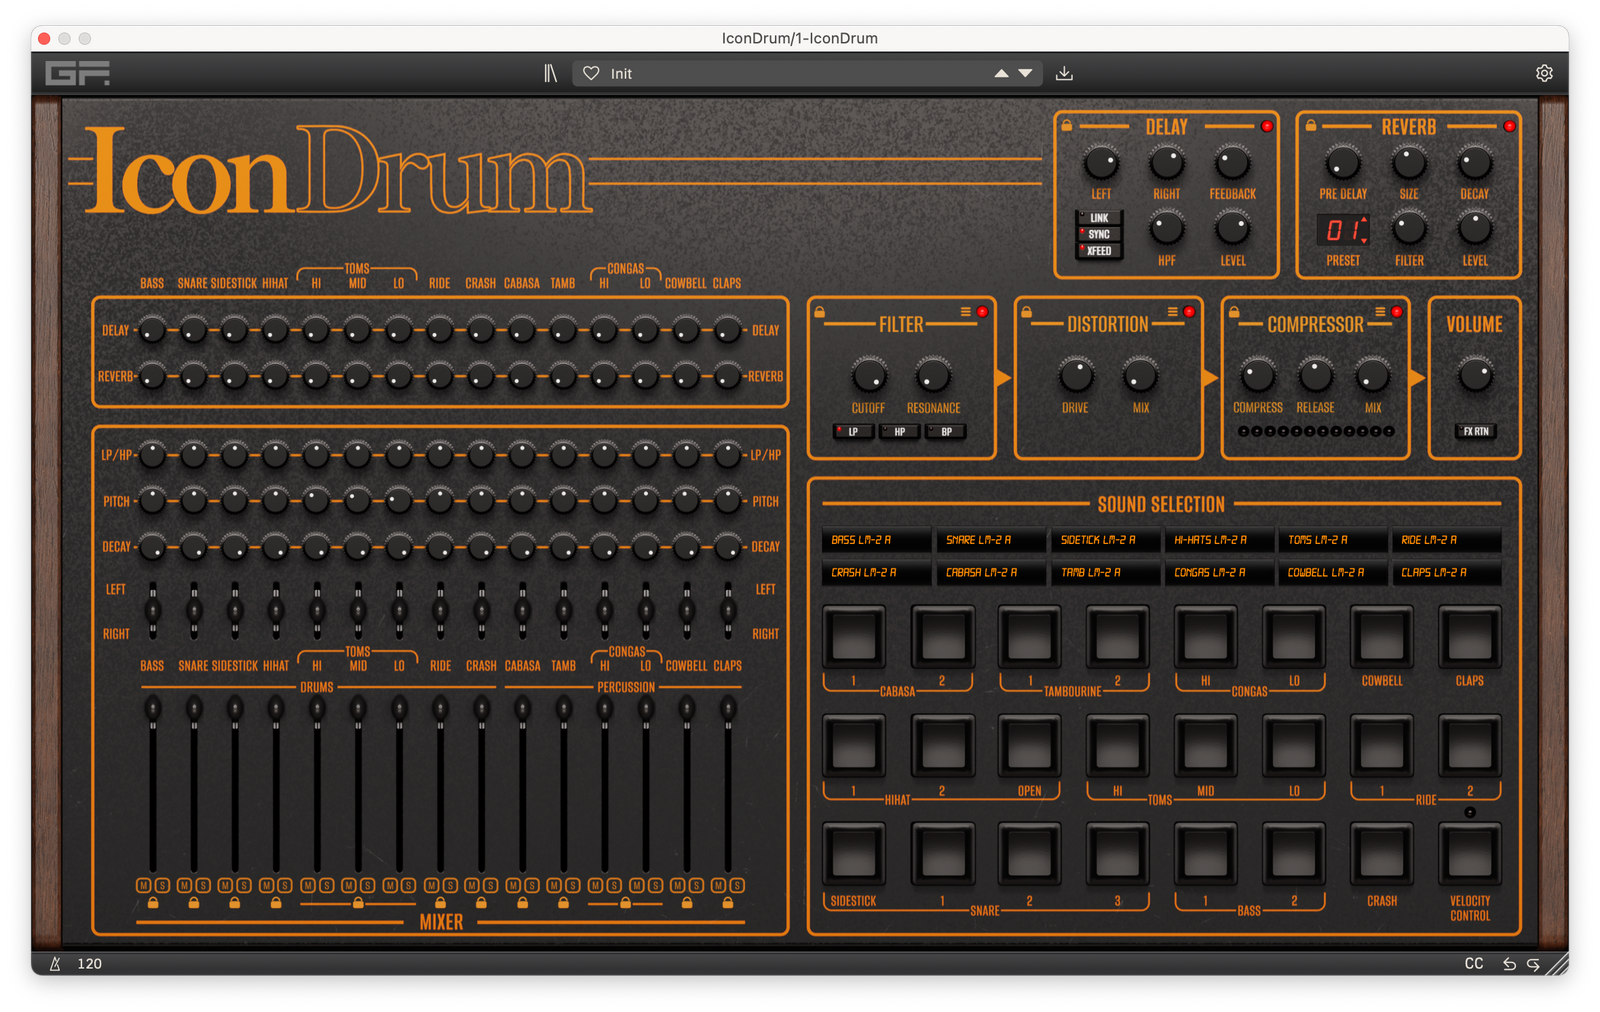This screenshot has width=1600, height=1012.
Task: Open the BASS LM-2 A sound selector
Action: coord(875,539)
